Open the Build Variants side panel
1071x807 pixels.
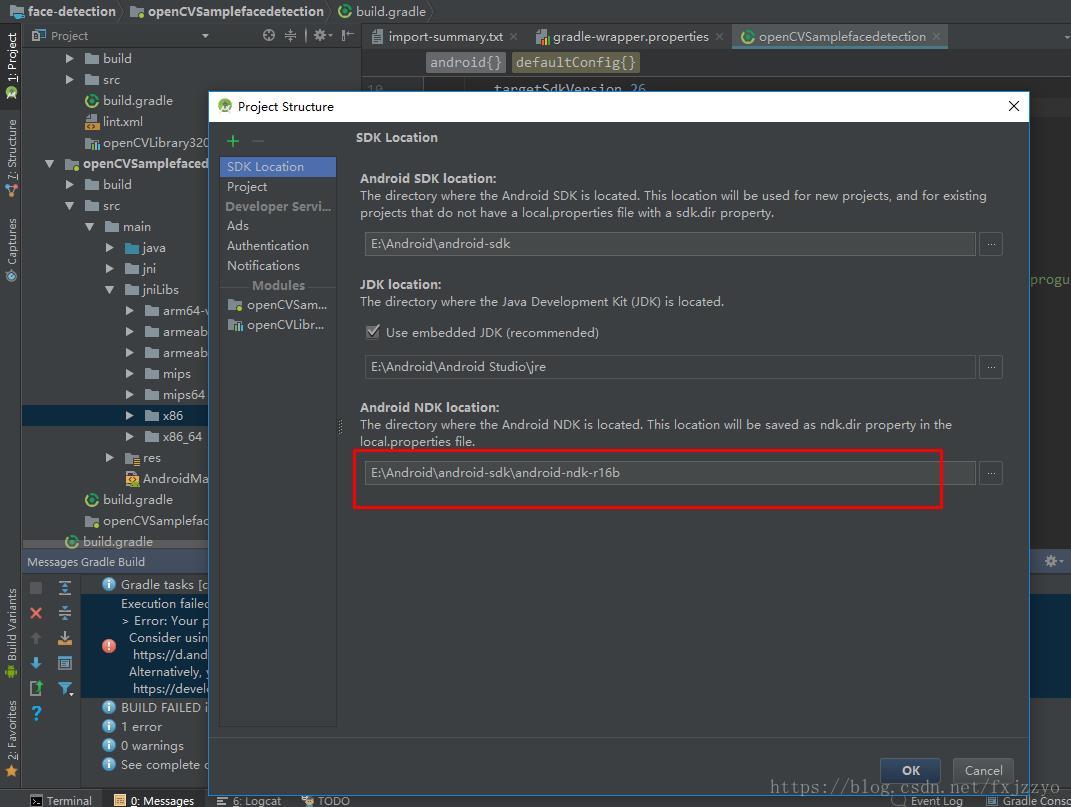pos(11,633)
